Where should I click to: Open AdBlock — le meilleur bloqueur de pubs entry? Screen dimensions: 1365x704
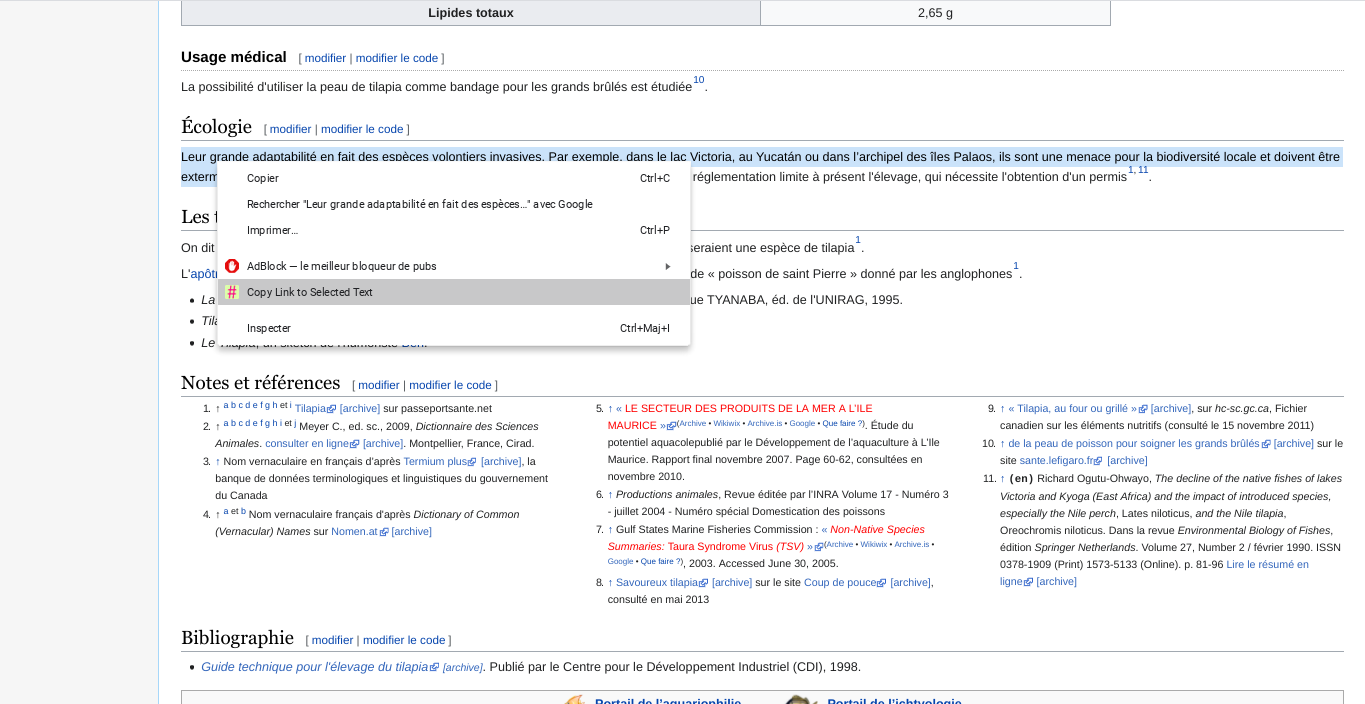pyautogui.click(x=454, y=266)
